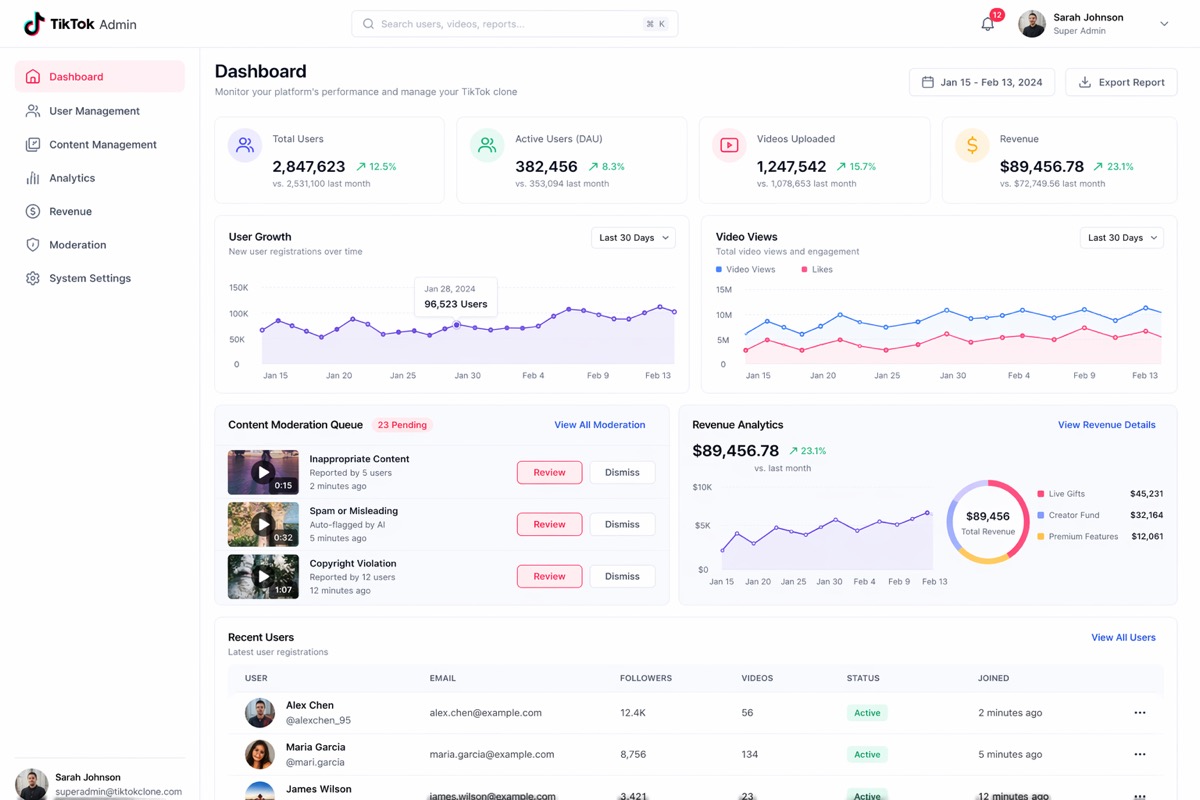This screenshot has height=800, width=1200.
Task: Click the Export Report button
Action: 1121,82
